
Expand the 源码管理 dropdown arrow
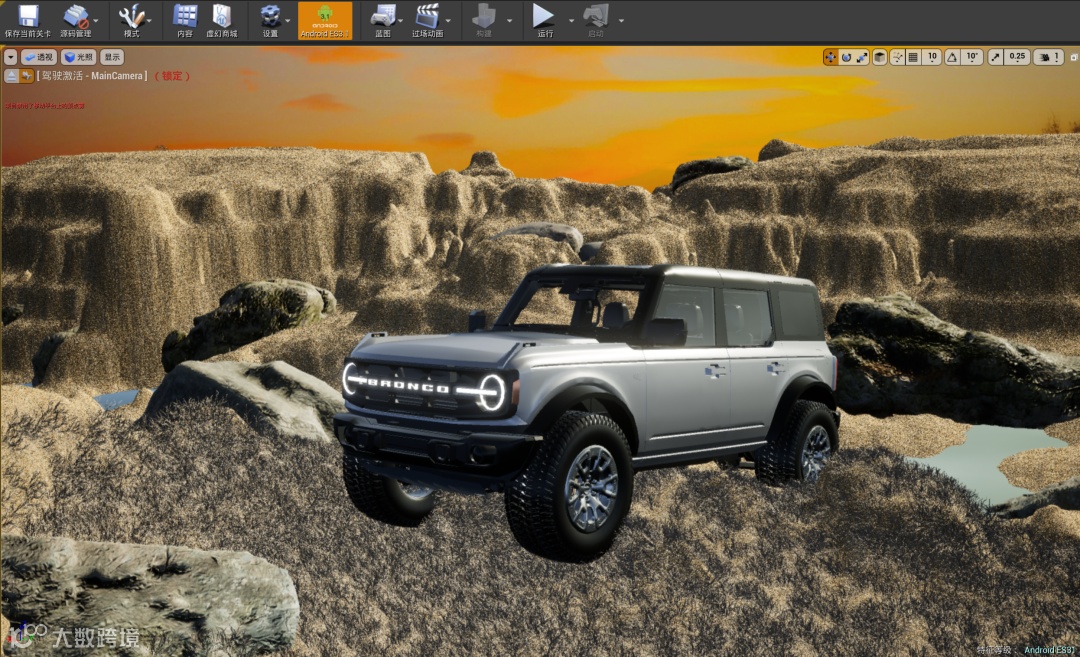(x=96, y=21)
